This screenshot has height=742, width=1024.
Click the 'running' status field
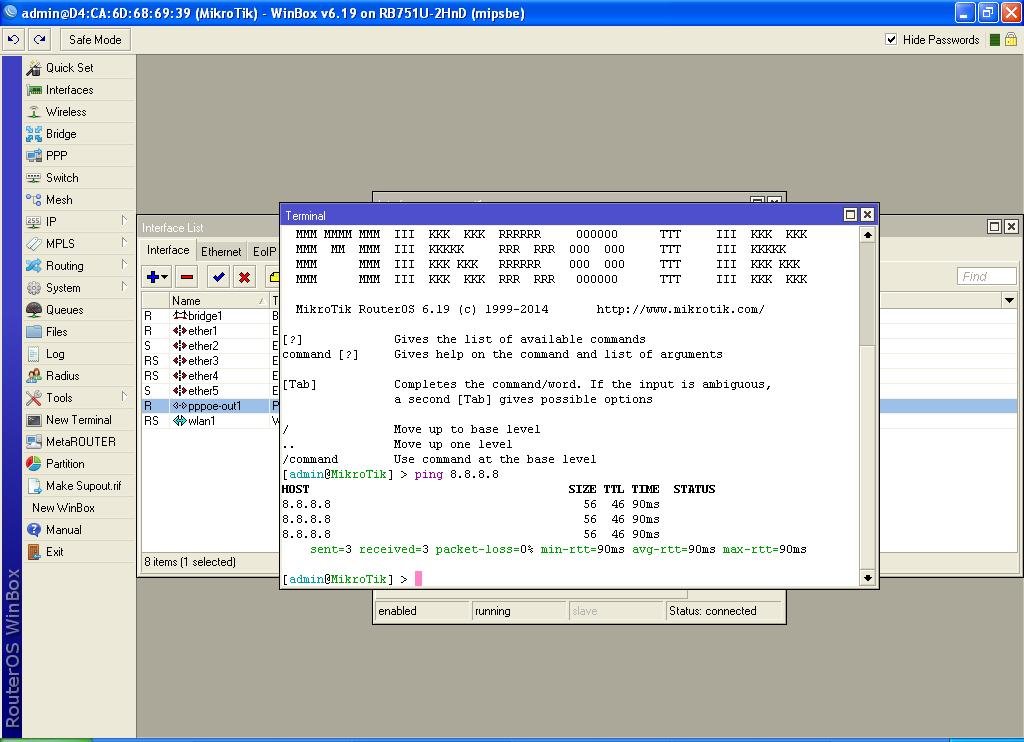tap(519, 611)
